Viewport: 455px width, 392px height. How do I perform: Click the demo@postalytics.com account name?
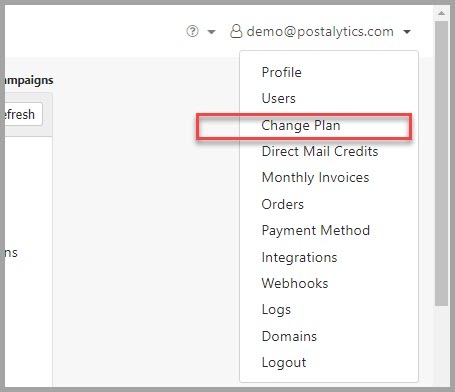click(x=320, y=32)
